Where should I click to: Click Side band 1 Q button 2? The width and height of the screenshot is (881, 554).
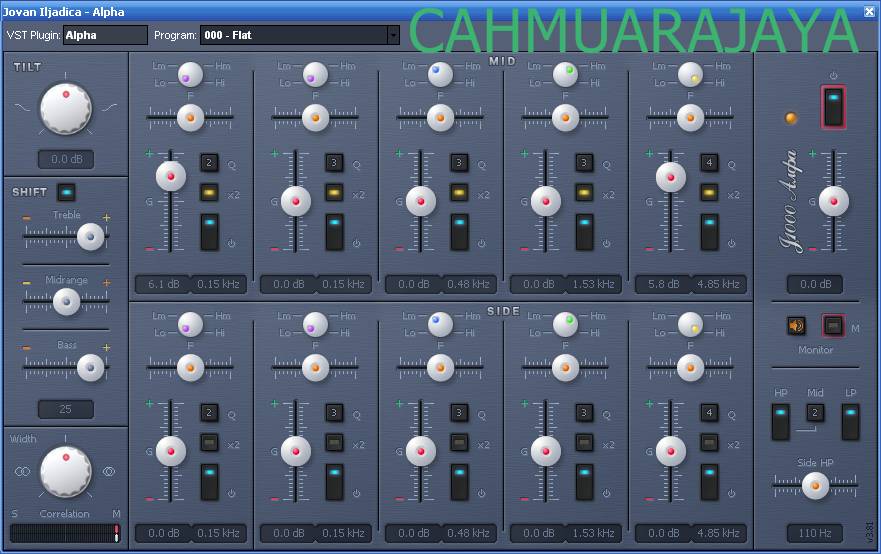(209, 413)
